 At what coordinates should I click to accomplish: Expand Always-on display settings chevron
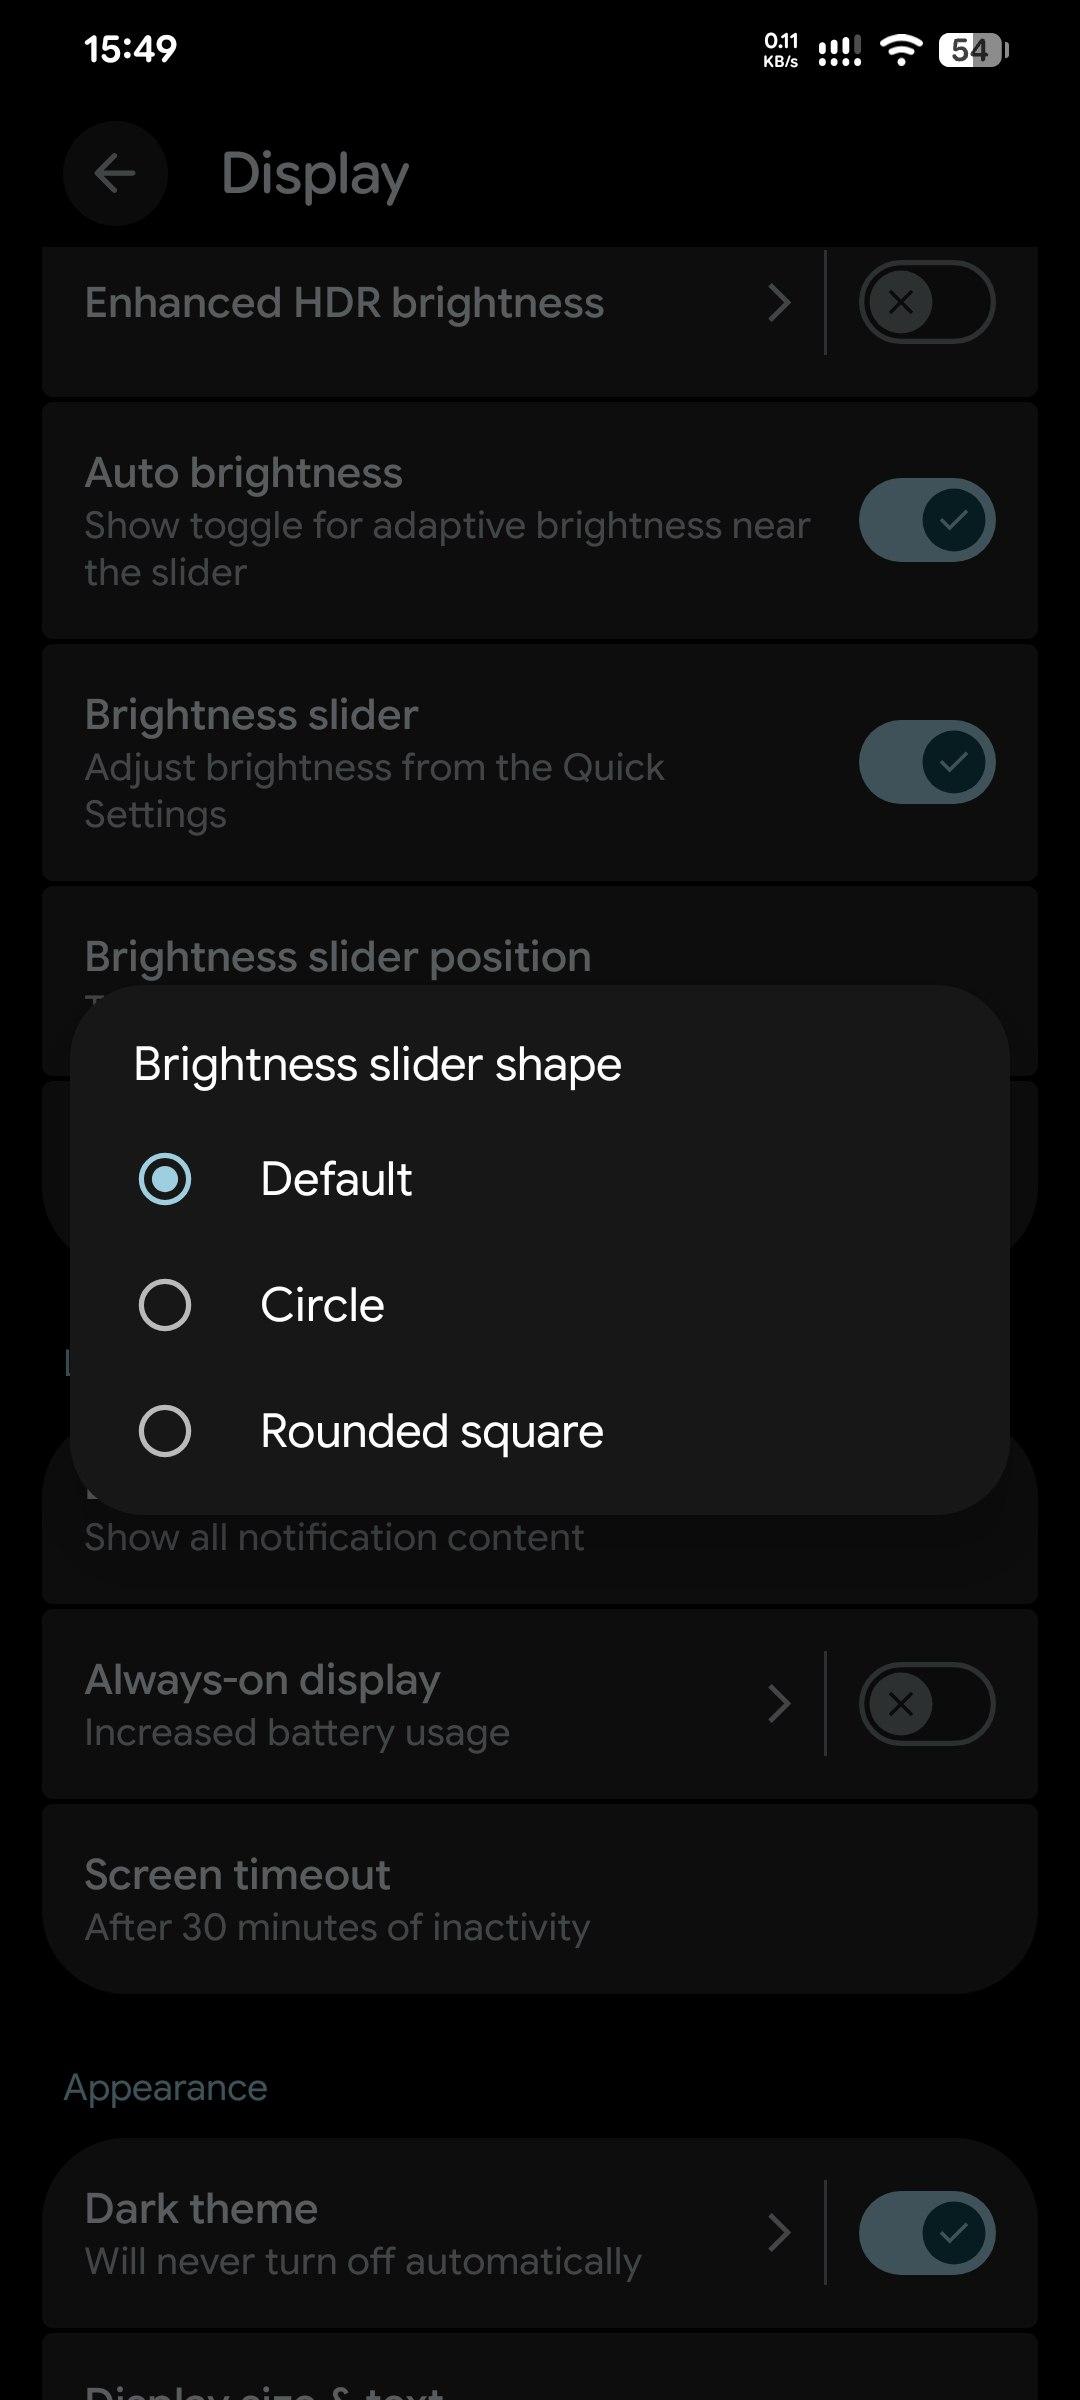pyautogui.click(x=779, y=1704)
